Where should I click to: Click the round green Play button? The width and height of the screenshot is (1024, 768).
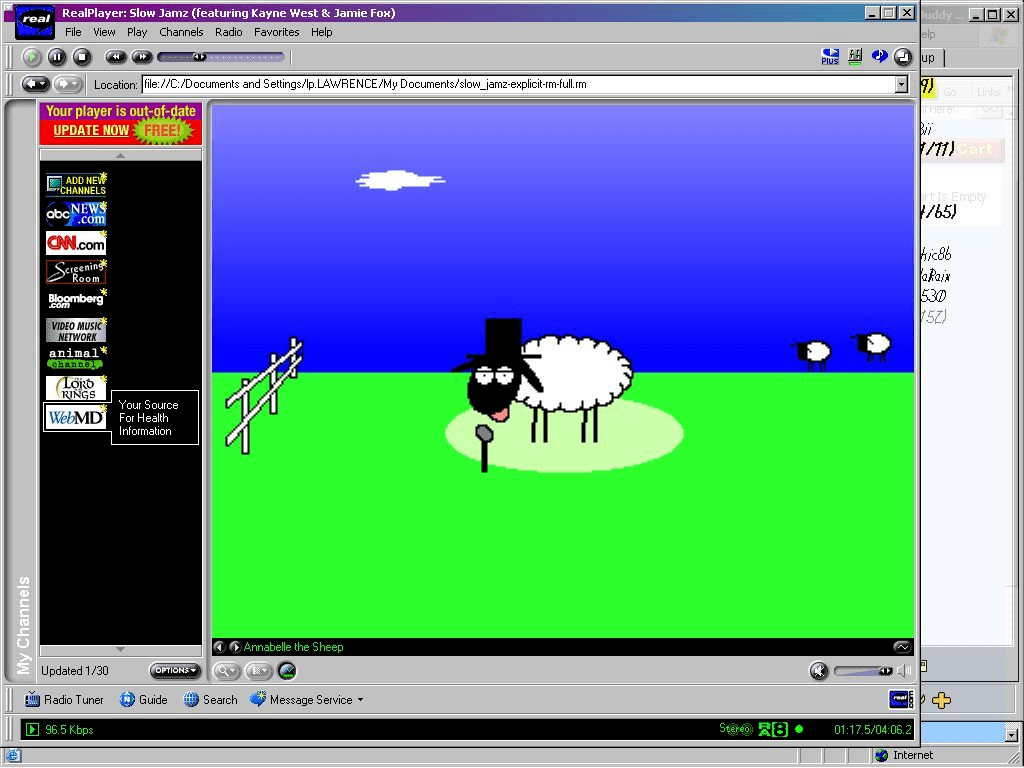pos(31,57)
